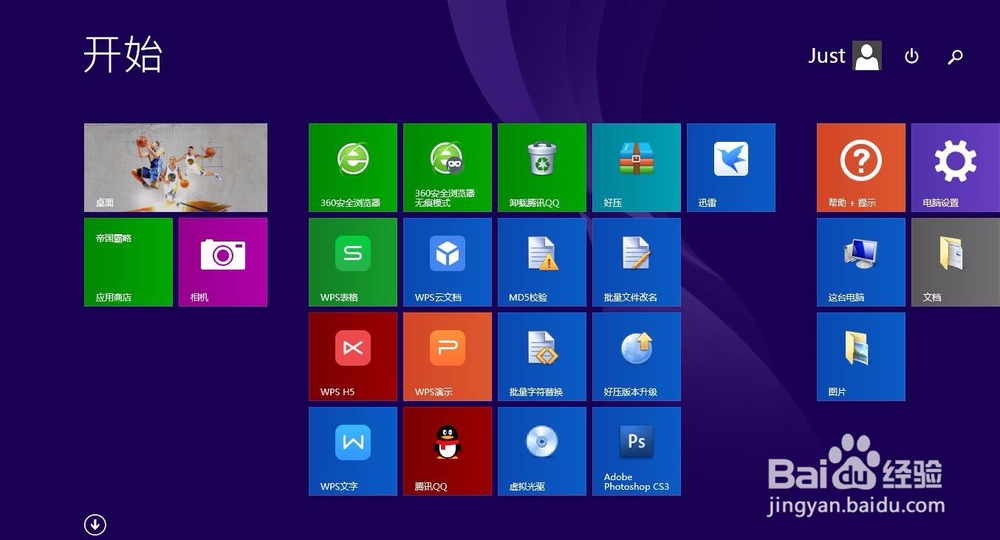Show all apps with down arrow
The width and height of the screenshot is (1000, 540).
pyautogui.click(x=95, y=525)
